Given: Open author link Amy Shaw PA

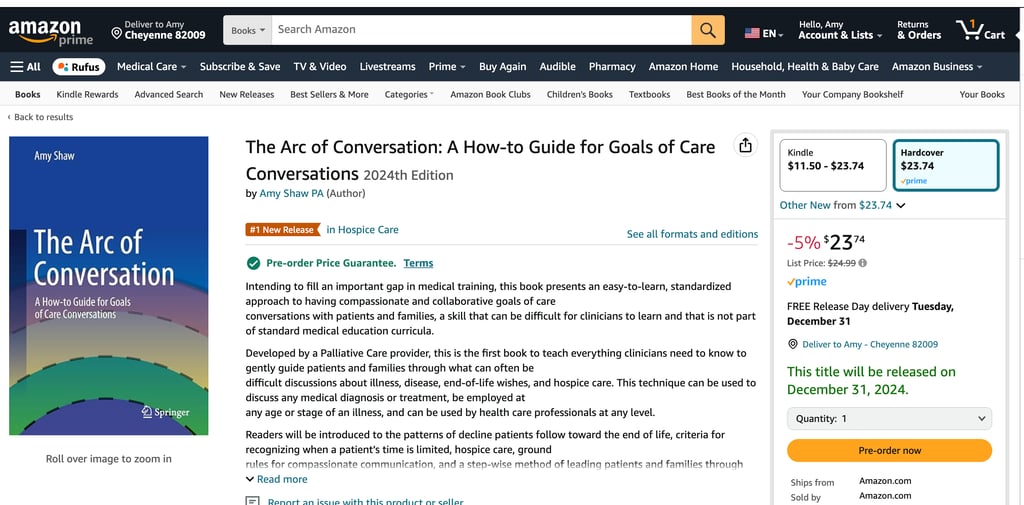Looking at the screenshot, I should [x=291, y=193].
